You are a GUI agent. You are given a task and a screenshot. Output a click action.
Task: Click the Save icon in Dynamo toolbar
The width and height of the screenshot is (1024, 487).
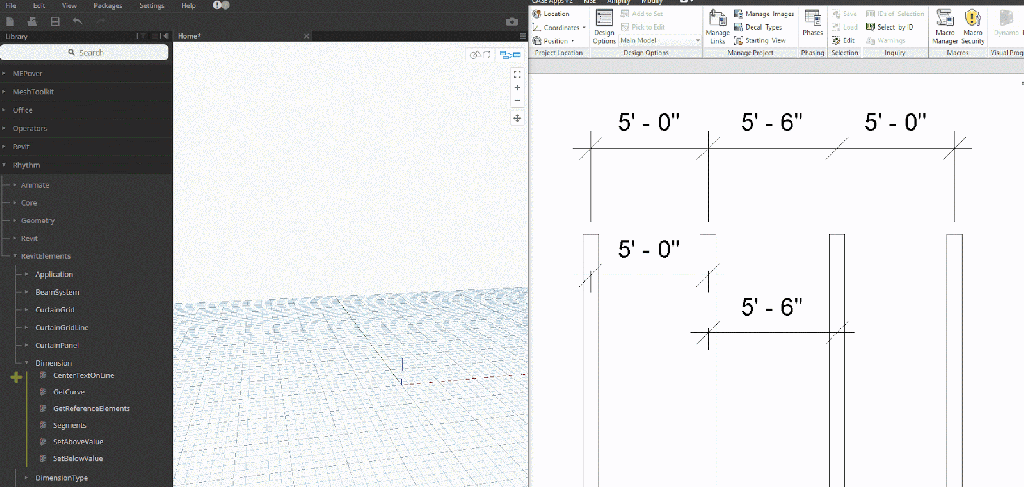click(55, 20)
